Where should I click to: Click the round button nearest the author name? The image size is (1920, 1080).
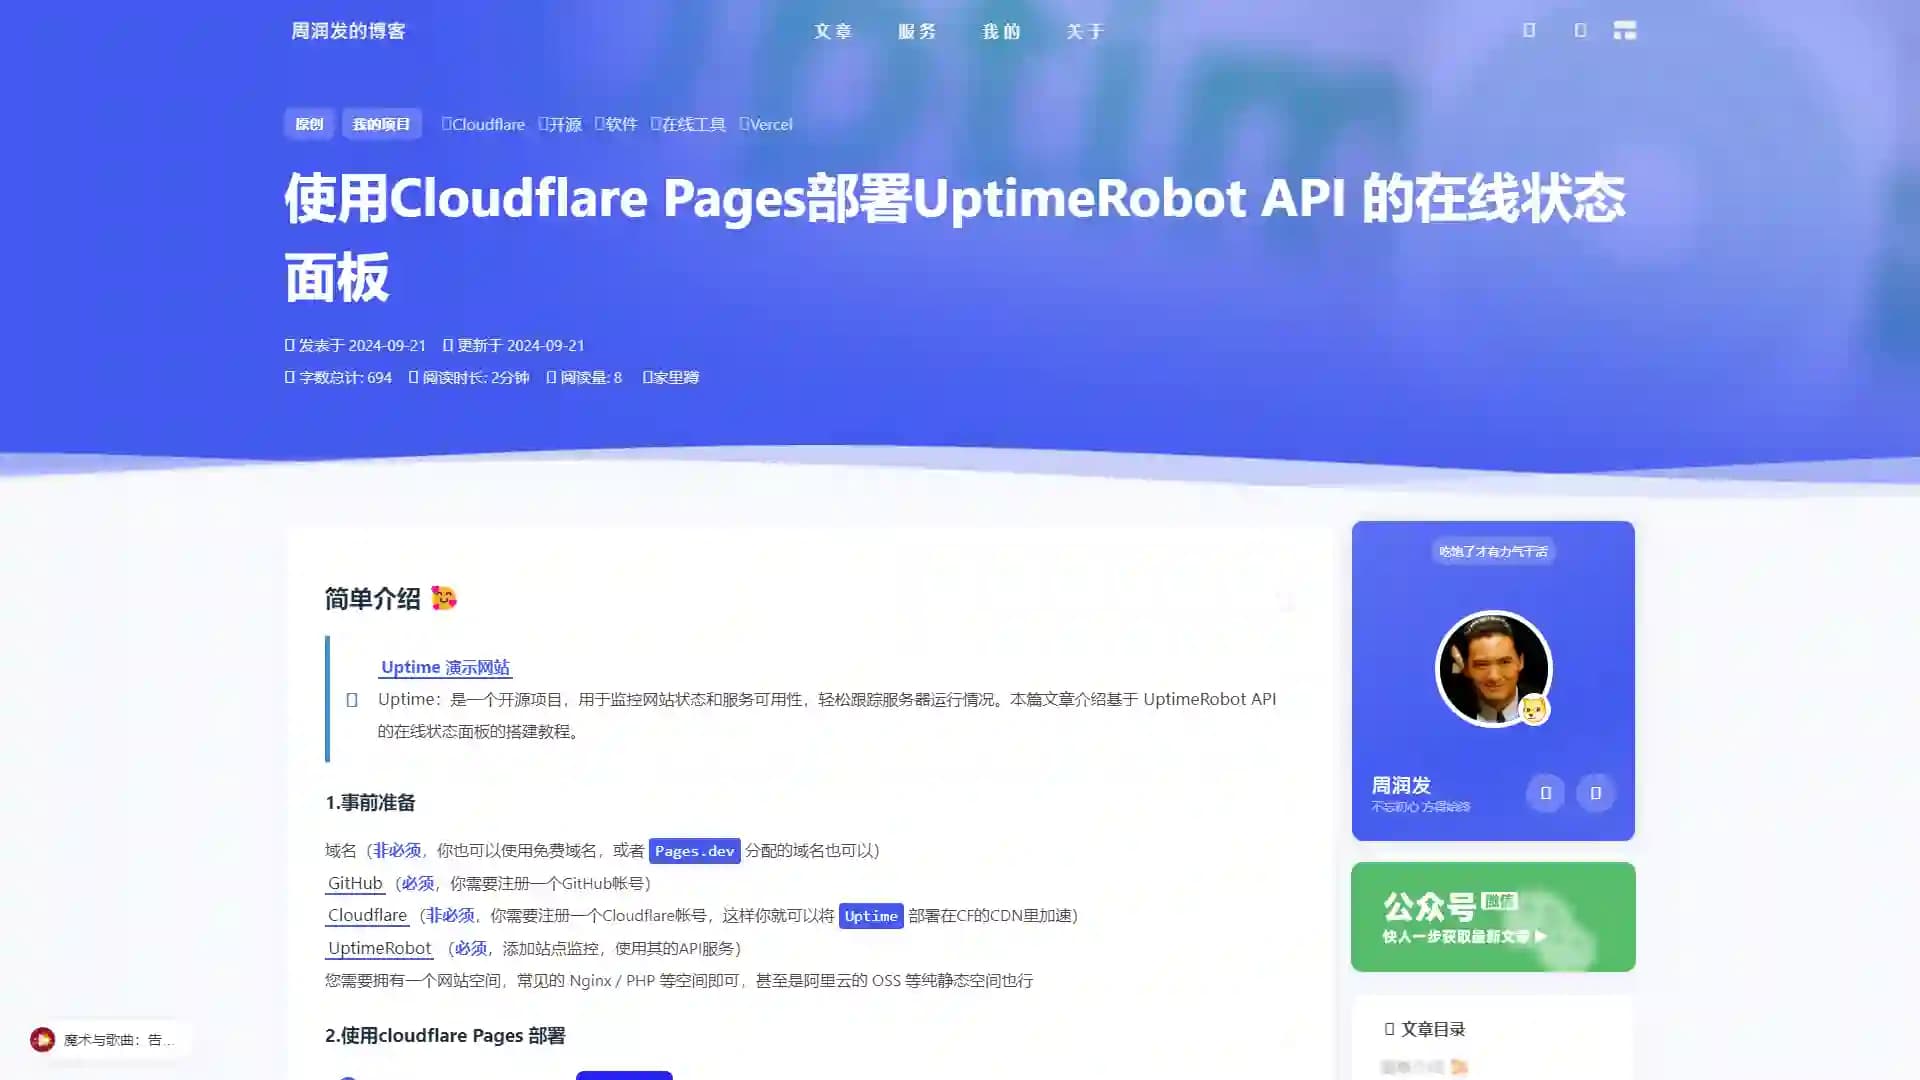1545,793
